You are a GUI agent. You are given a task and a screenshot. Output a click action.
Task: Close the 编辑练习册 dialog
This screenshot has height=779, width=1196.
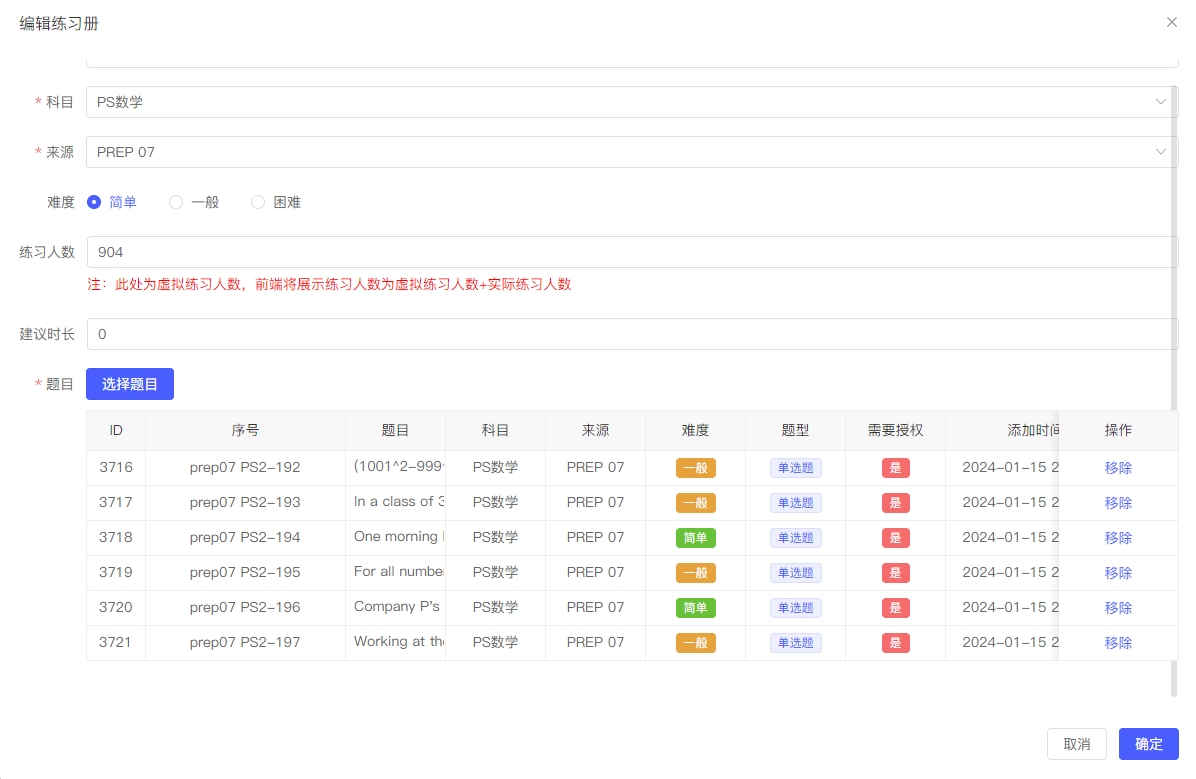tap(1171, 22)
